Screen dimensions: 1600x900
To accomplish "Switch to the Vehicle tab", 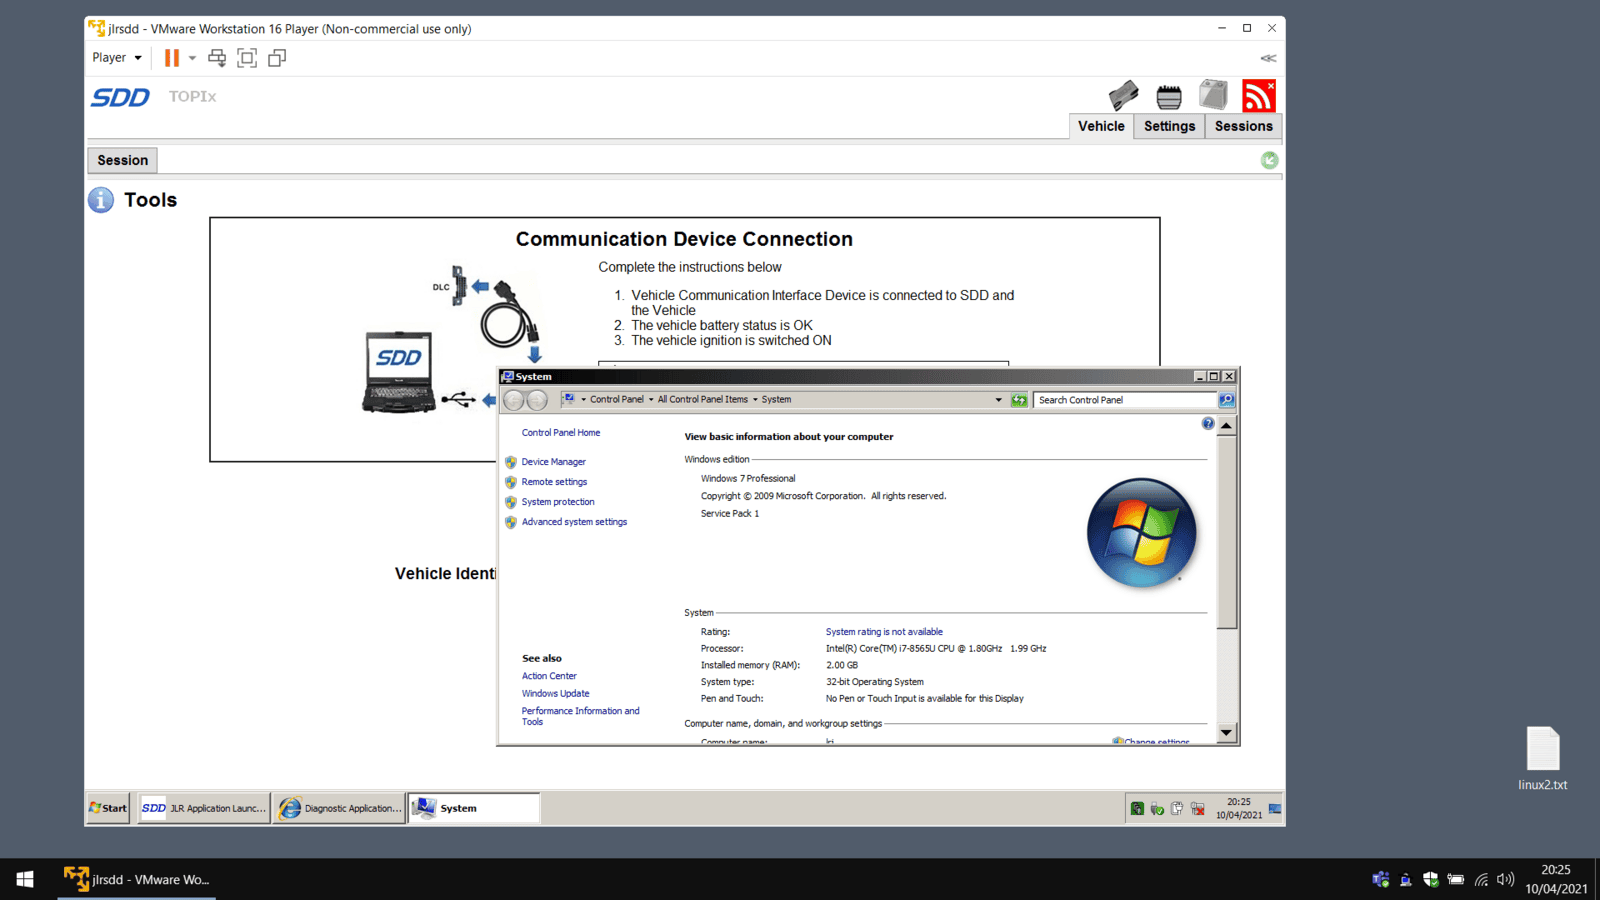I will coord(1101,126).
